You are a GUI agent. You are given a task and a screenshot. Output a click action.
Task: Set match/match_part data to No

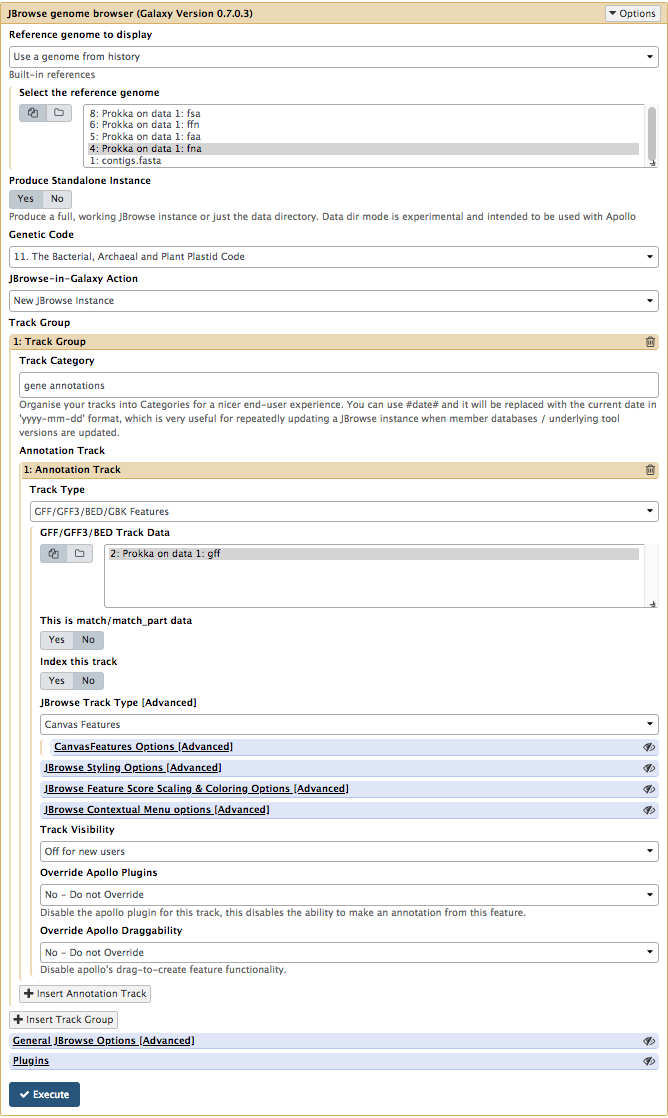click(x=88, y=640)
